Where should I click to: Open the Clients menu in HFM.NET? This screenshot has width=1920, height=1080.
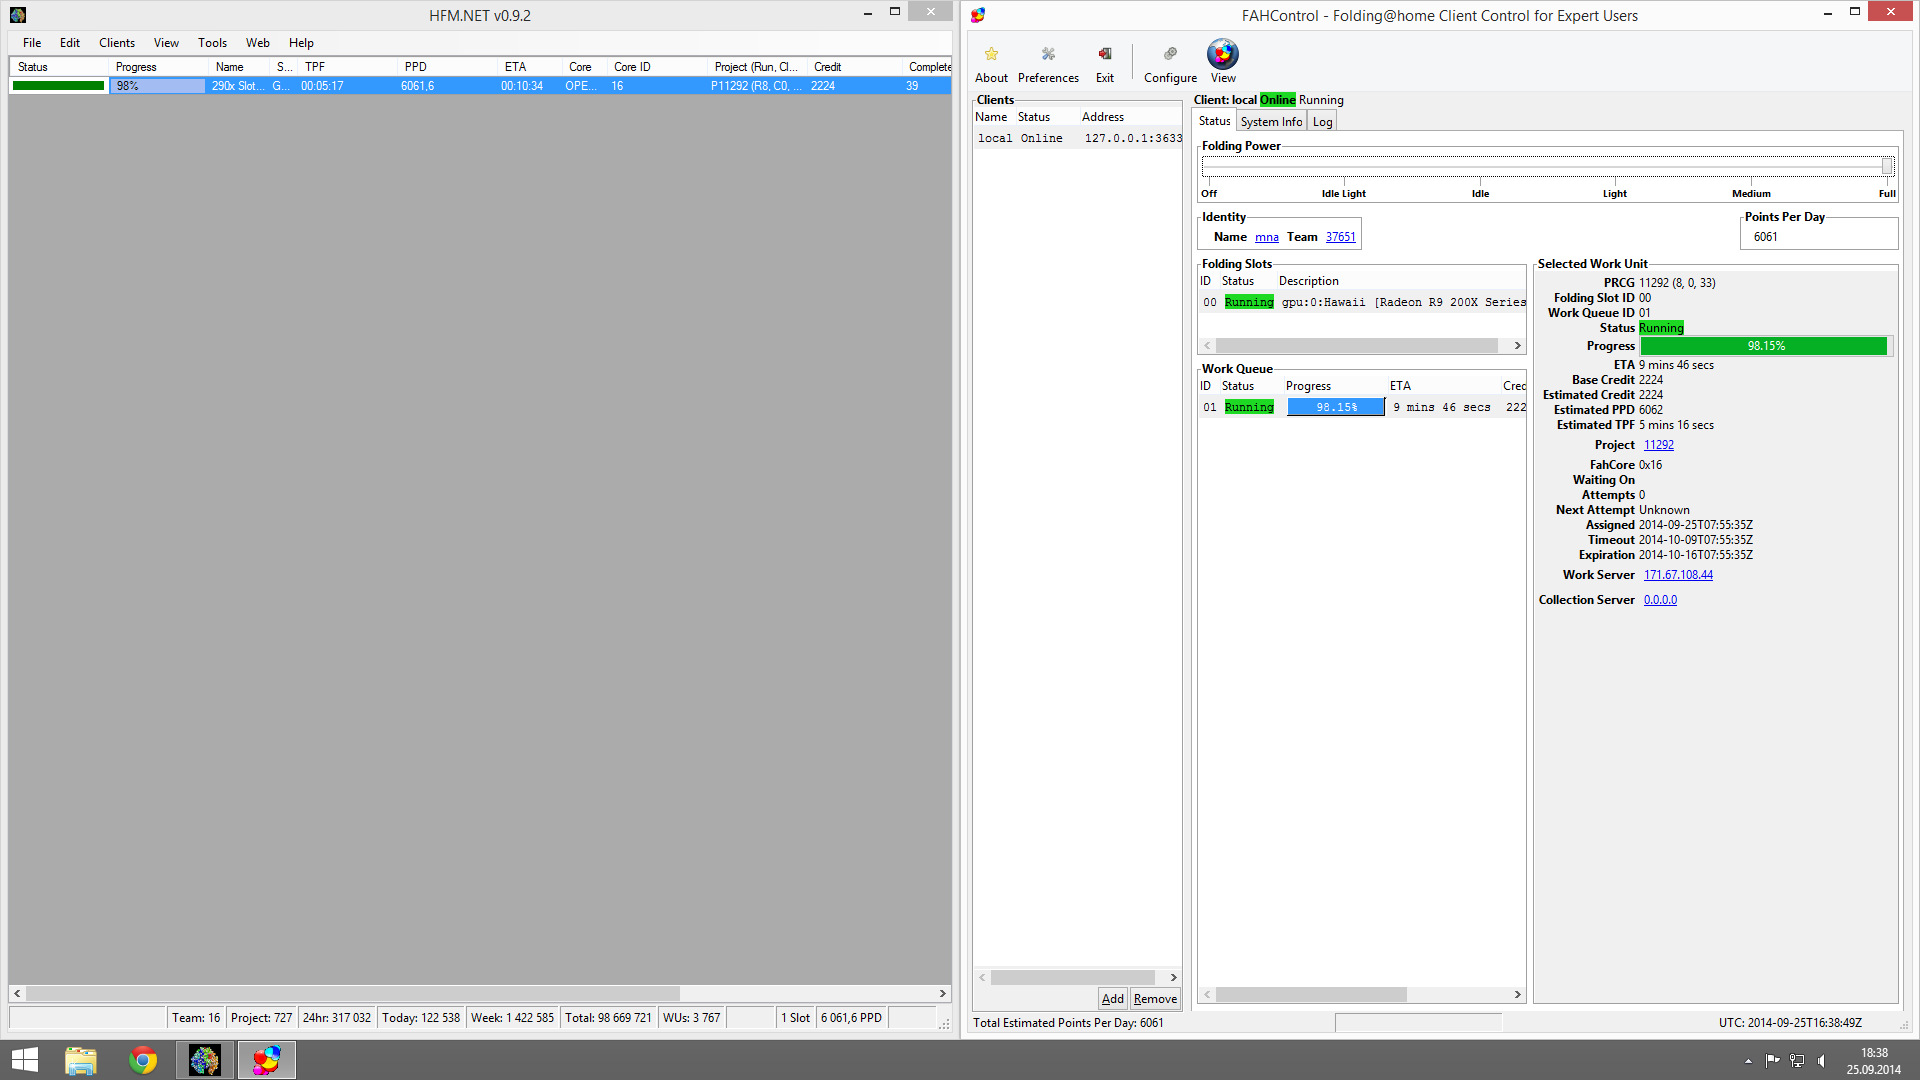tap(117, 43)
